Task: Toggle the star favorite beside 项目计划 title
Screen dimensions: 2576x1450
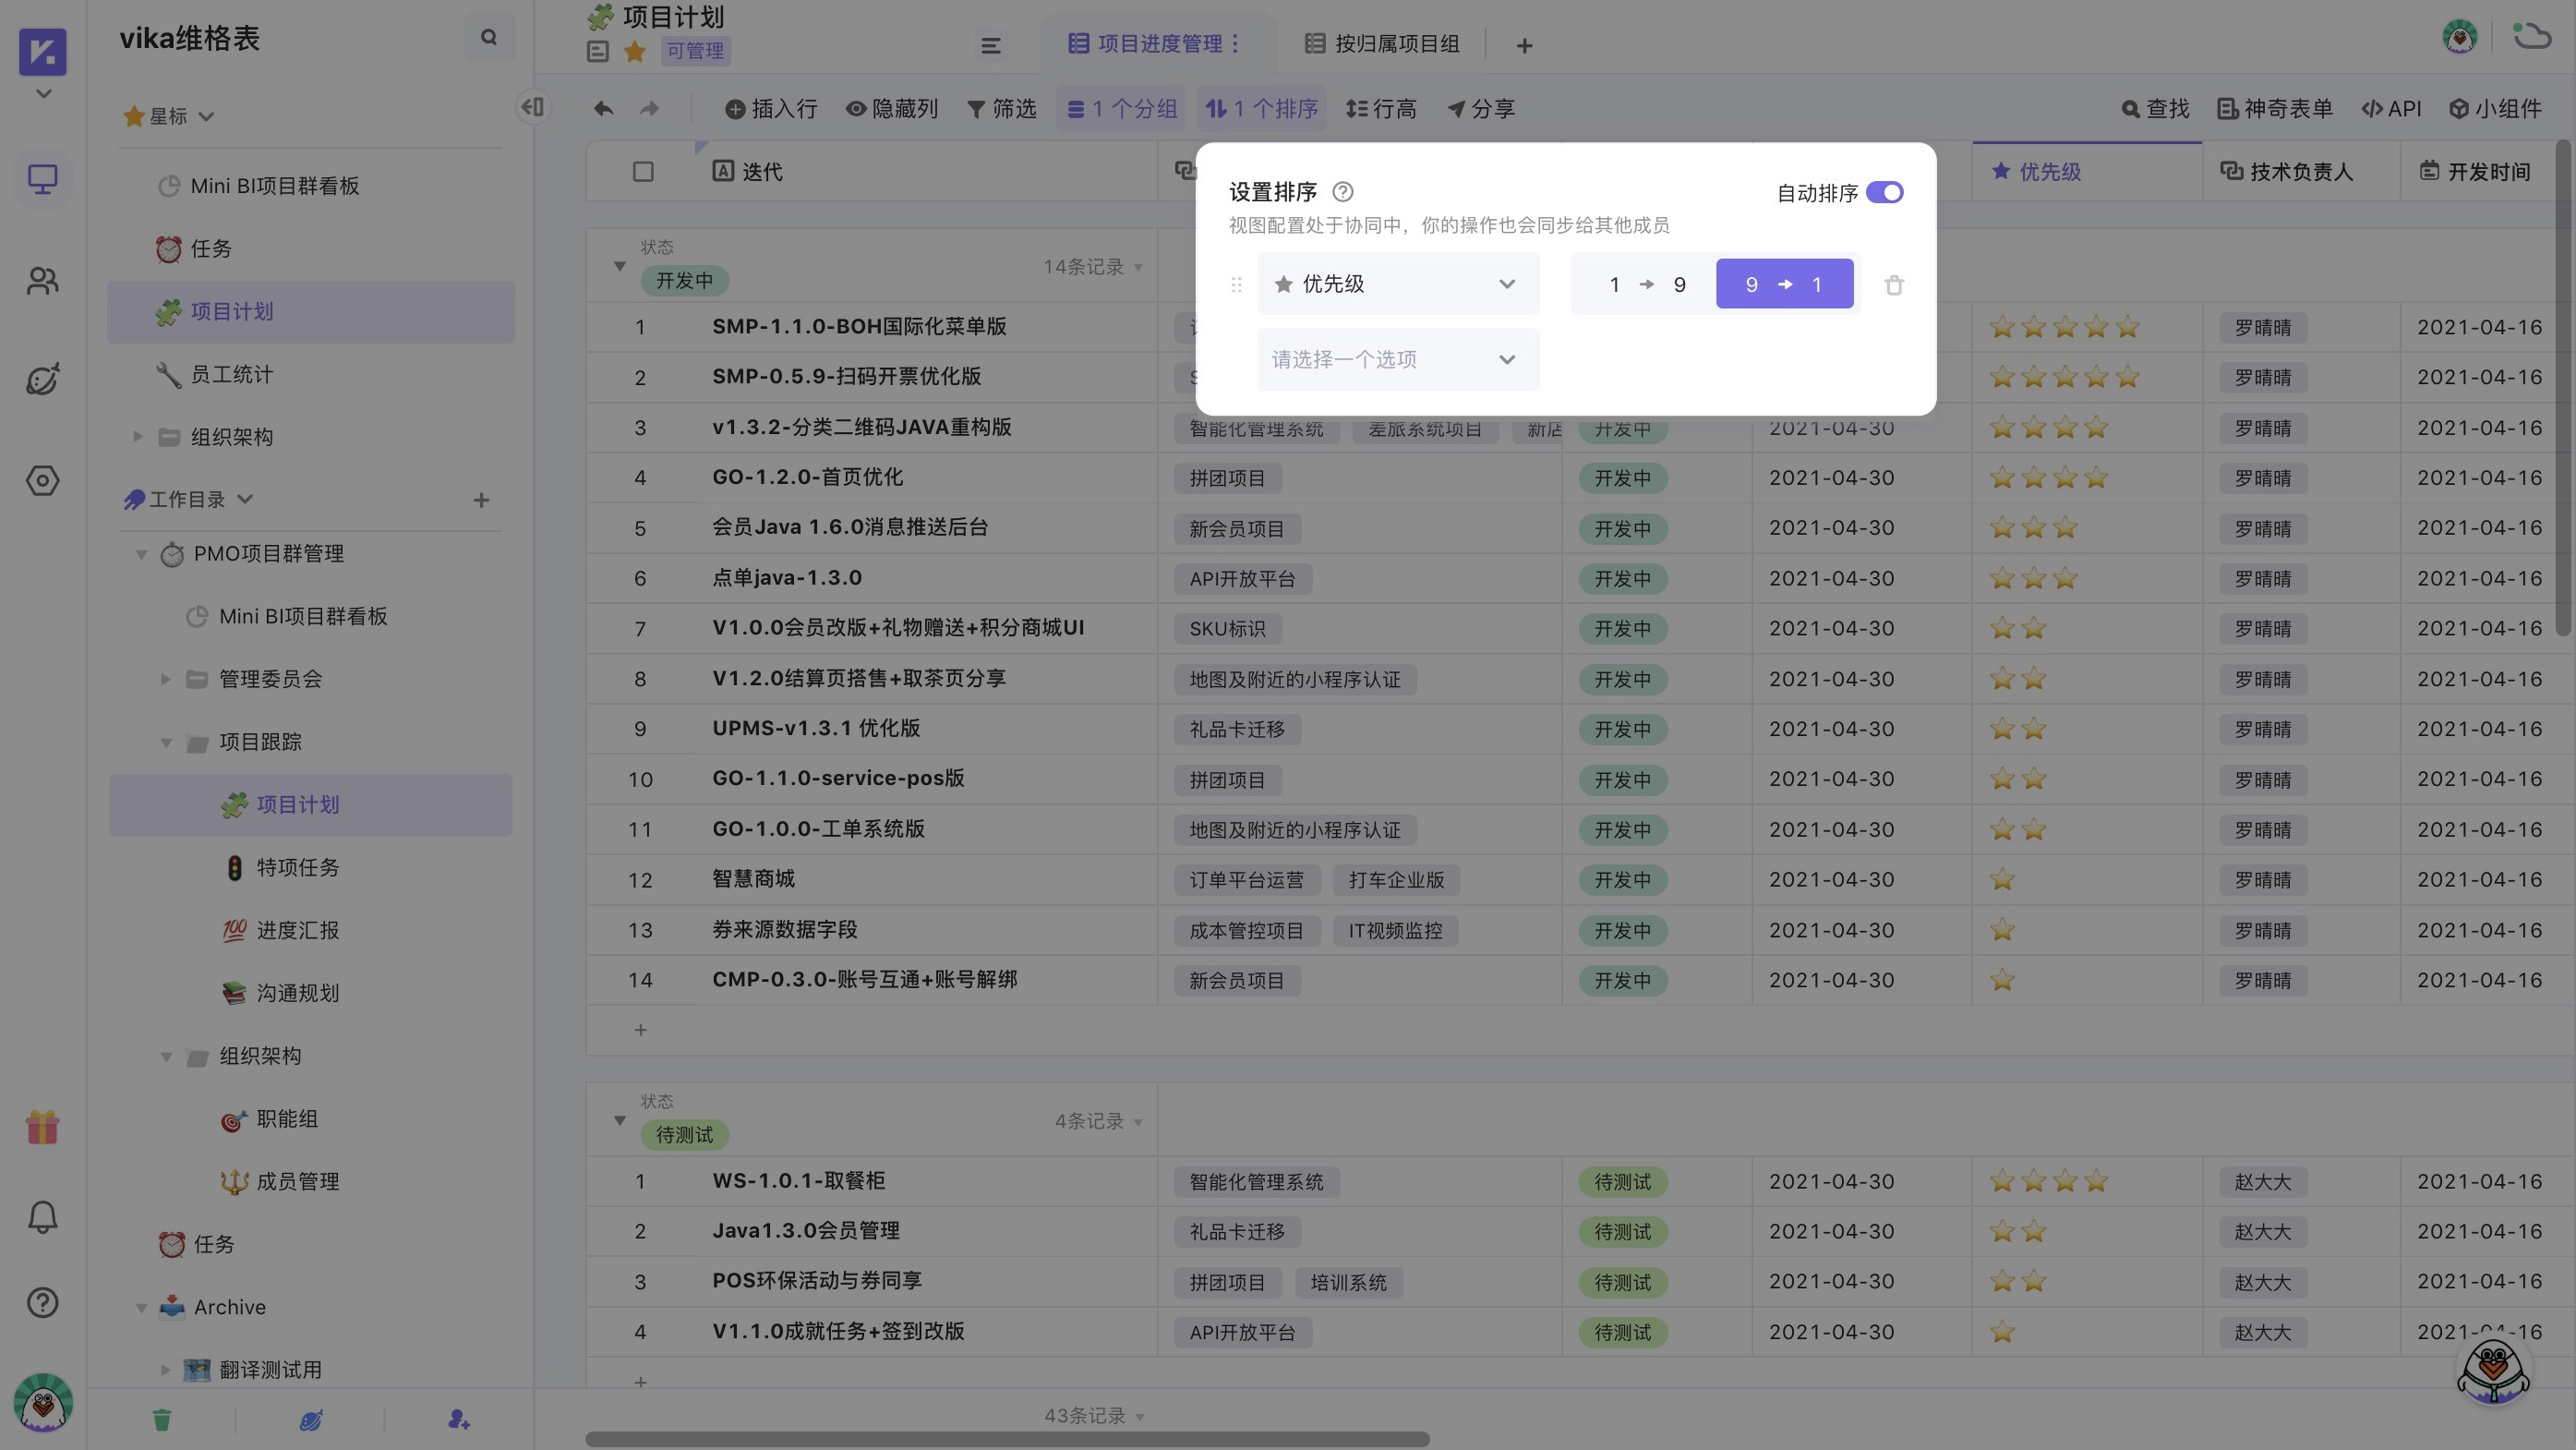Action: 635,51
